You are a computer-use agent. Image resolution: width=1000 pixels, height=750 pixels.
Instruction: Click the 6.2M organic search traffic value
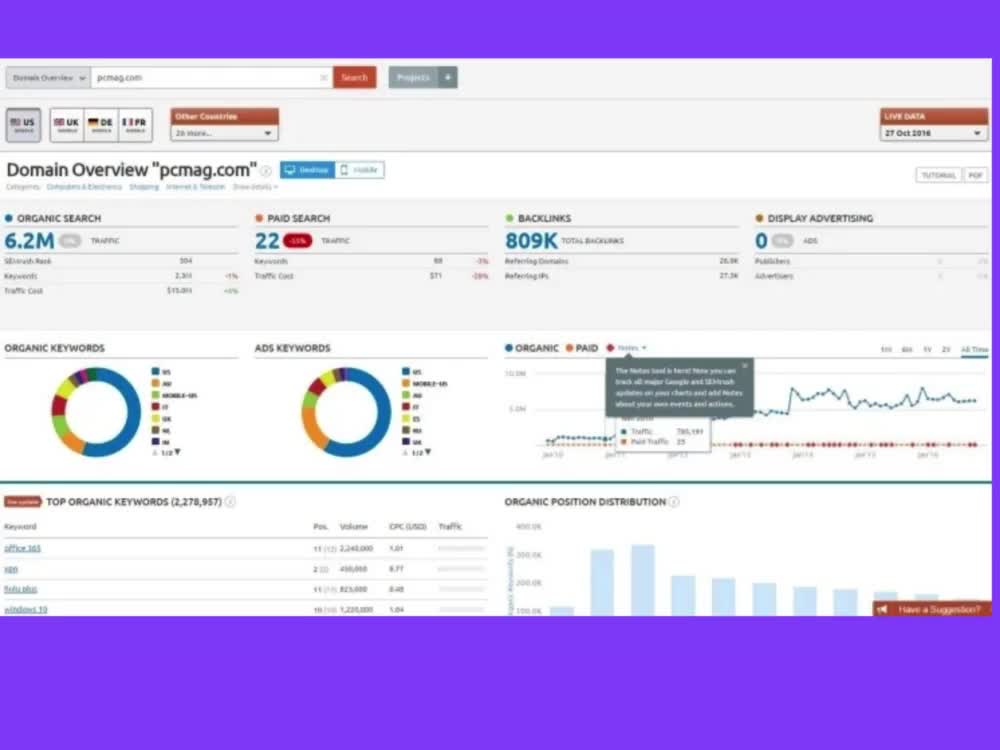point(29,241)
